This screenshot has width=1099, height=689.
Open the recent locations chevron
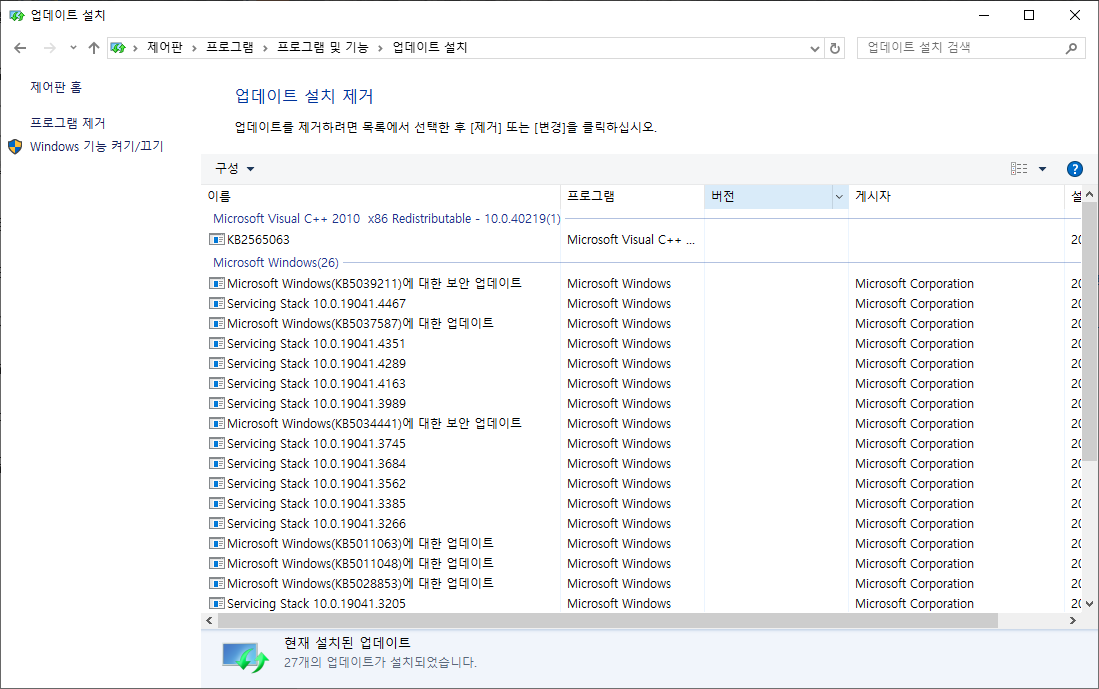click(73, 48)
